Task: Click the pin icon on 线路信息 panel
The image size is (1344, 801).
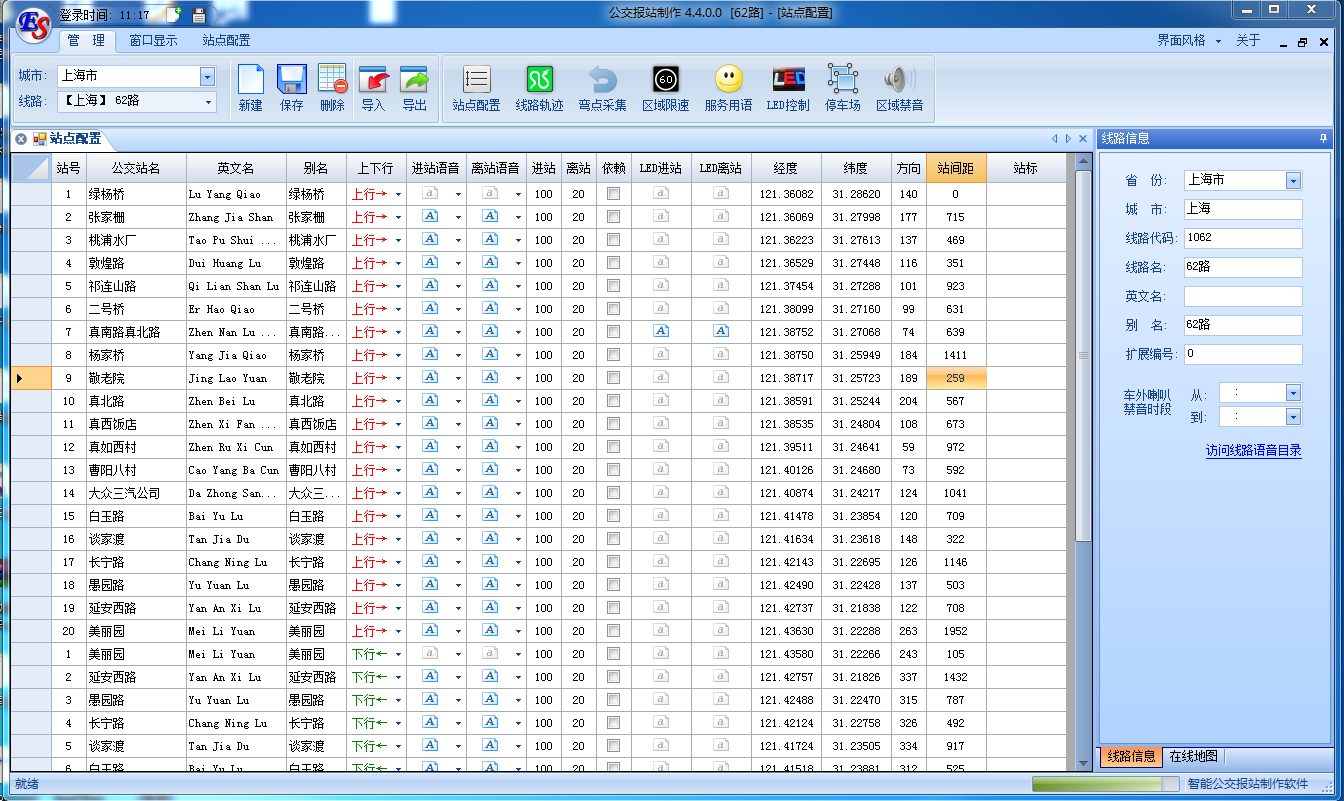Action: [1324, 139]
